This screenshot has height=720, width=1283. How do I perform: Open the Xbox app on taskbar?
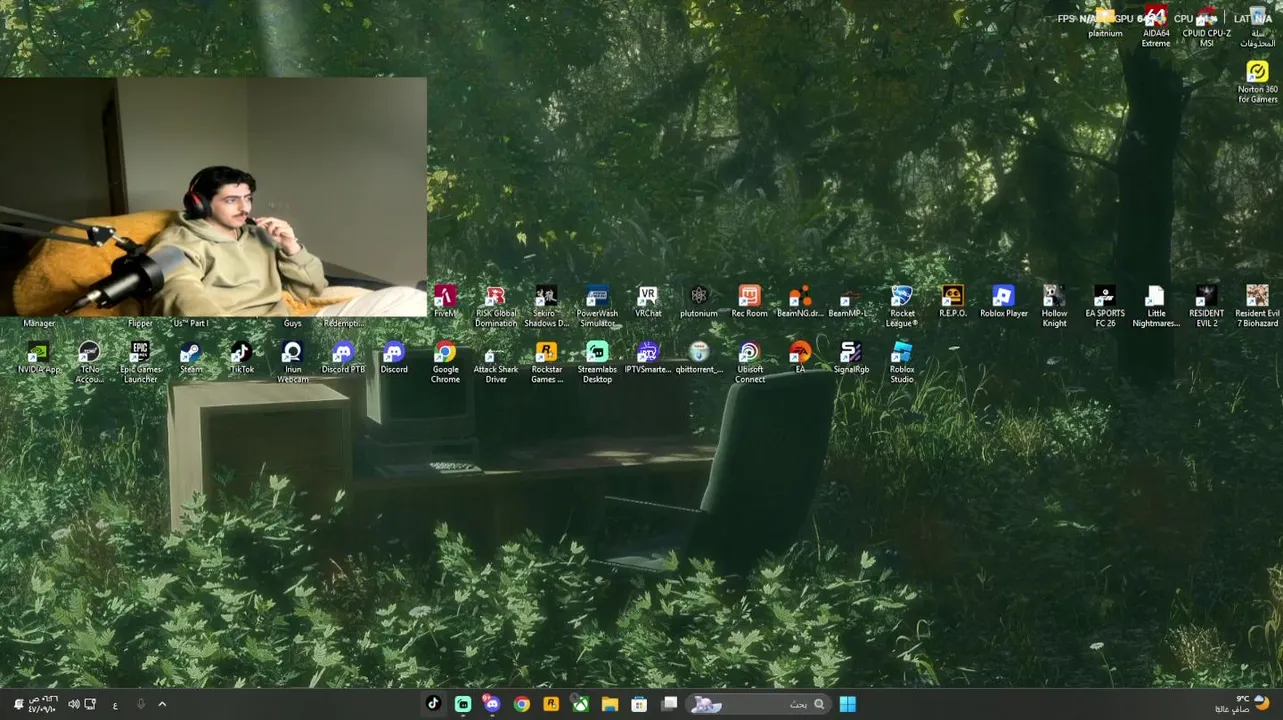point(580,704)
